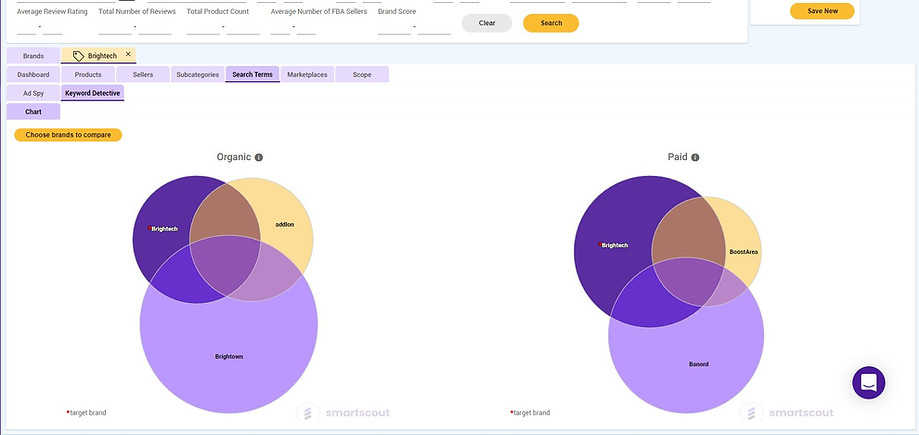Open the Scope tab
This screenshot has height=435, width=919.
click(362, 74)
